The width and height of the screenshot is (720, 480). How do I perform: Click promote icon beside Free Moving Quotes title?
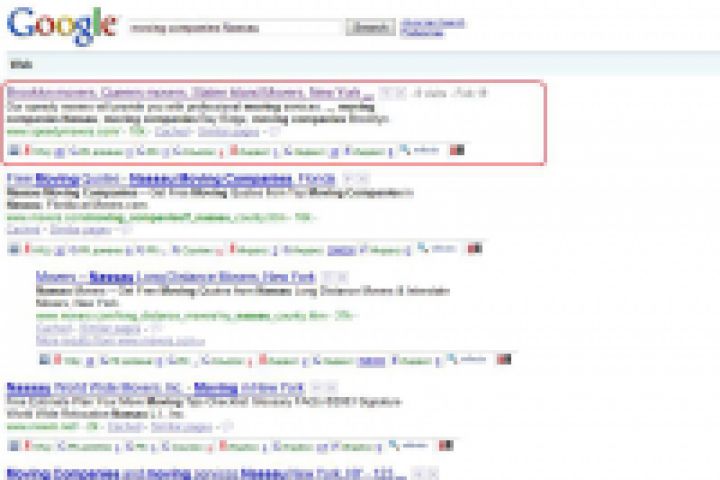click(x=349, y=179)
